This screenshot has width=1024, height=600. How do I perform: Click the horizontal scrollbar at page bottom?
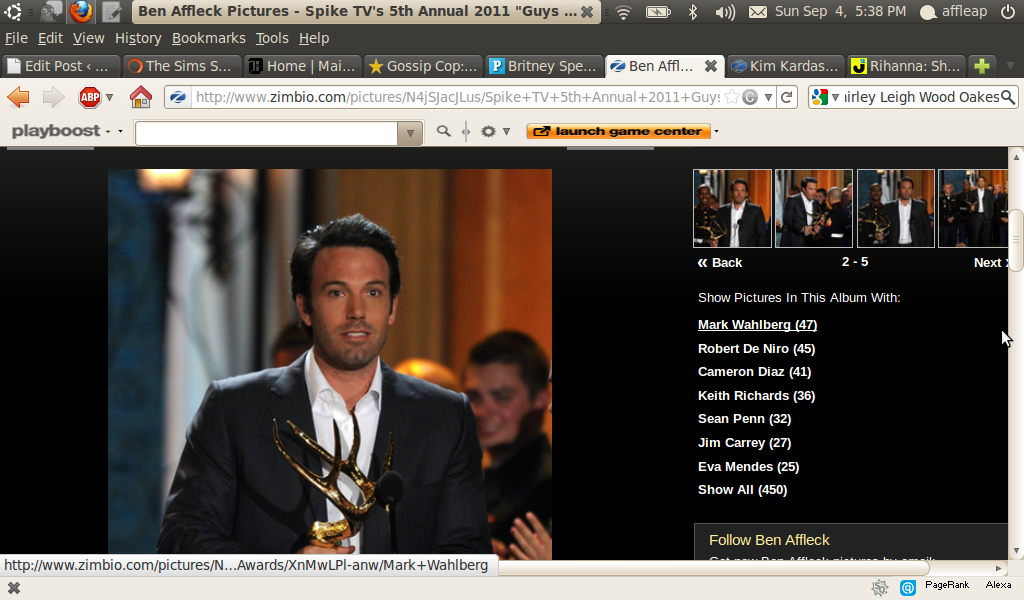(x=715, y=568)
